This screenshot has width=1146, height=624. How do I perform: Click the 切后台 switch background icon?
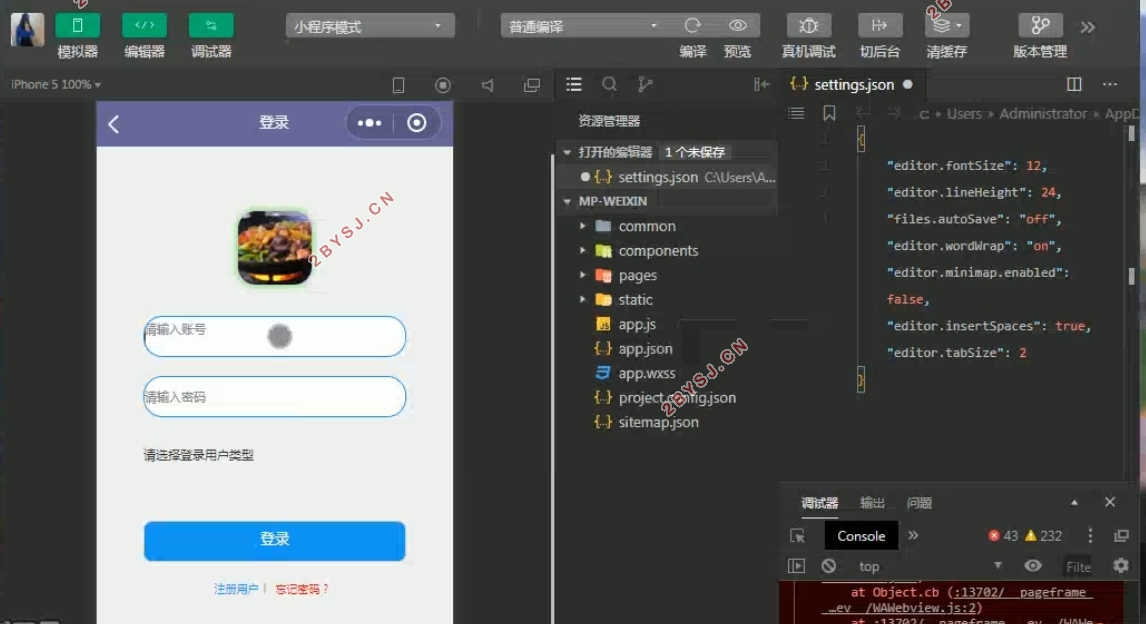point(879,26)
